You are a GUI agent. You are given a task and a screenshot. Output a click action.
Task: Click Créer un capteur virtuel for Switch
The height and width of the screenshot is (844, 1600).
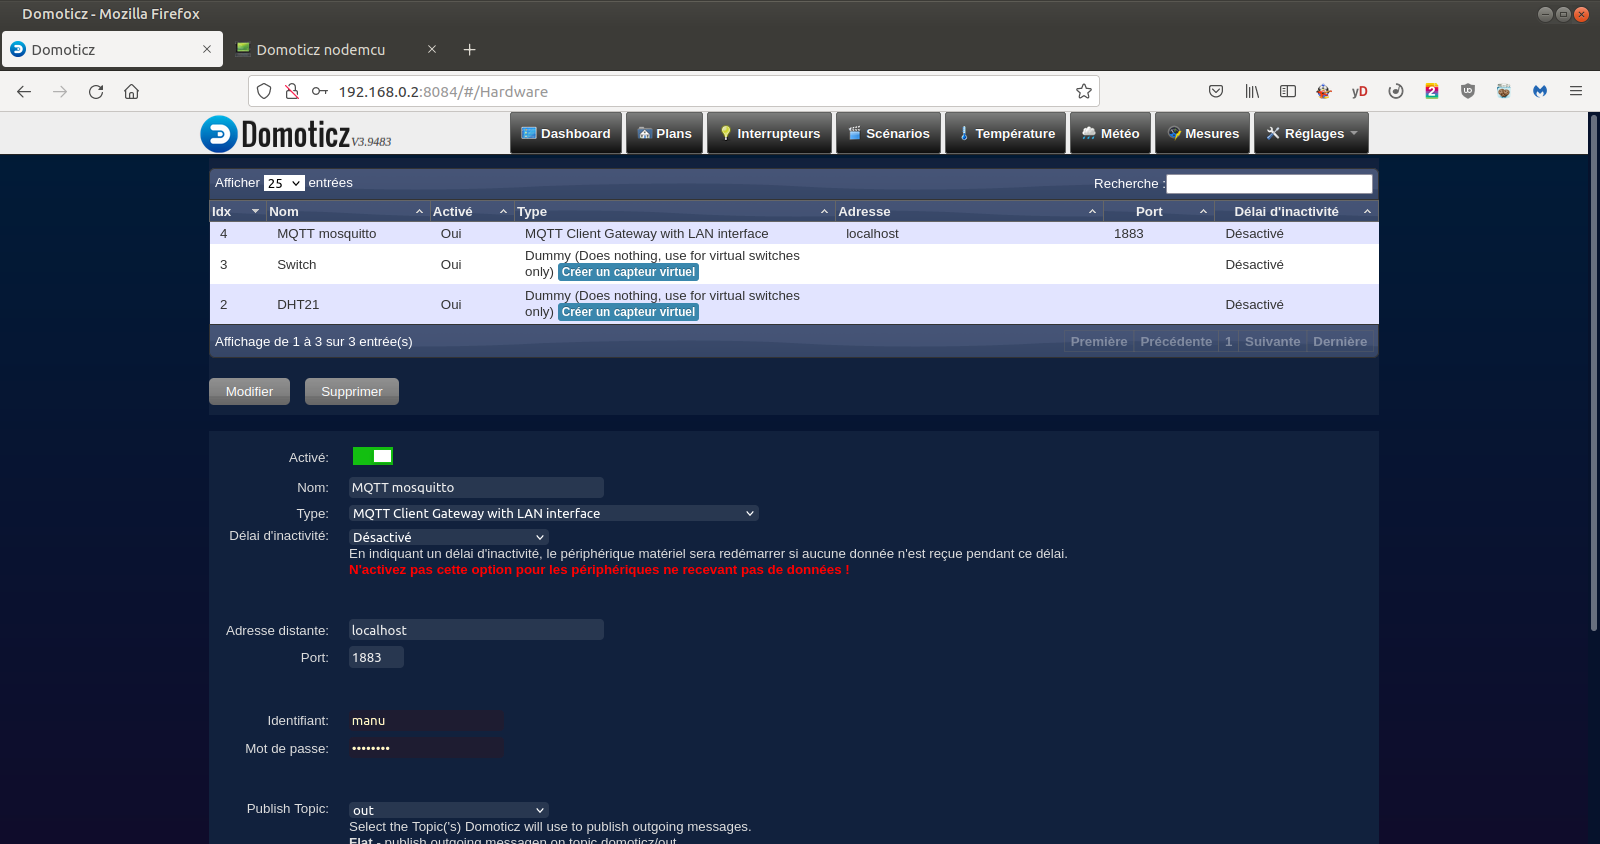(x=628, y=272)
